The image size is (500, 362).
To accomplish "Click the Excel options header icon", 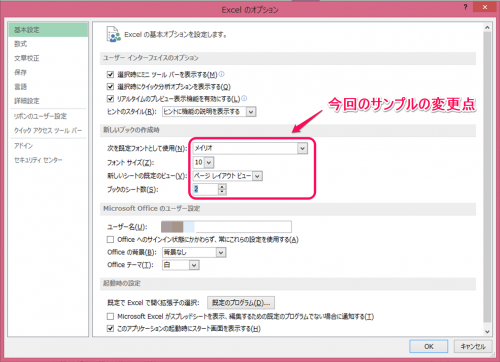I will click(x=113, y=34).
